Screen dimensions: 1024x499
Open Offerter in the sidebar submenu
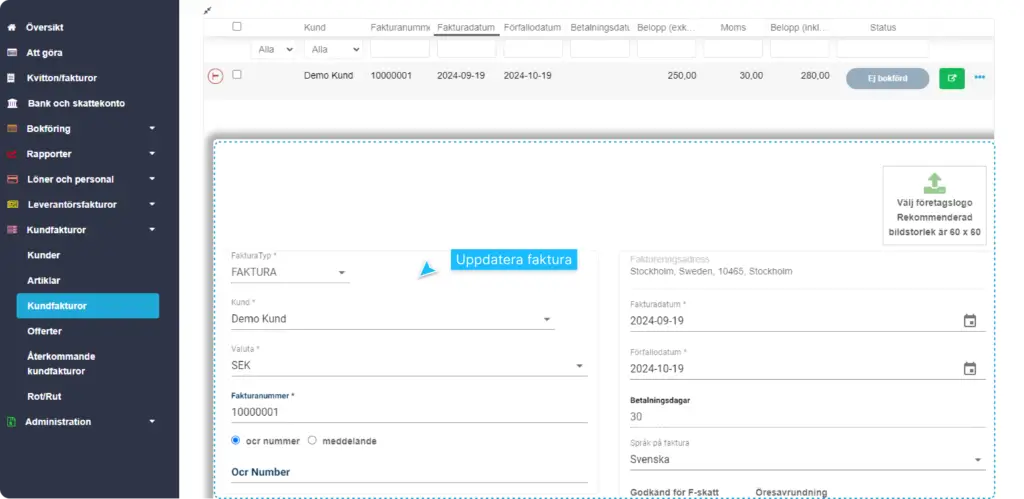tap(44, 331)
